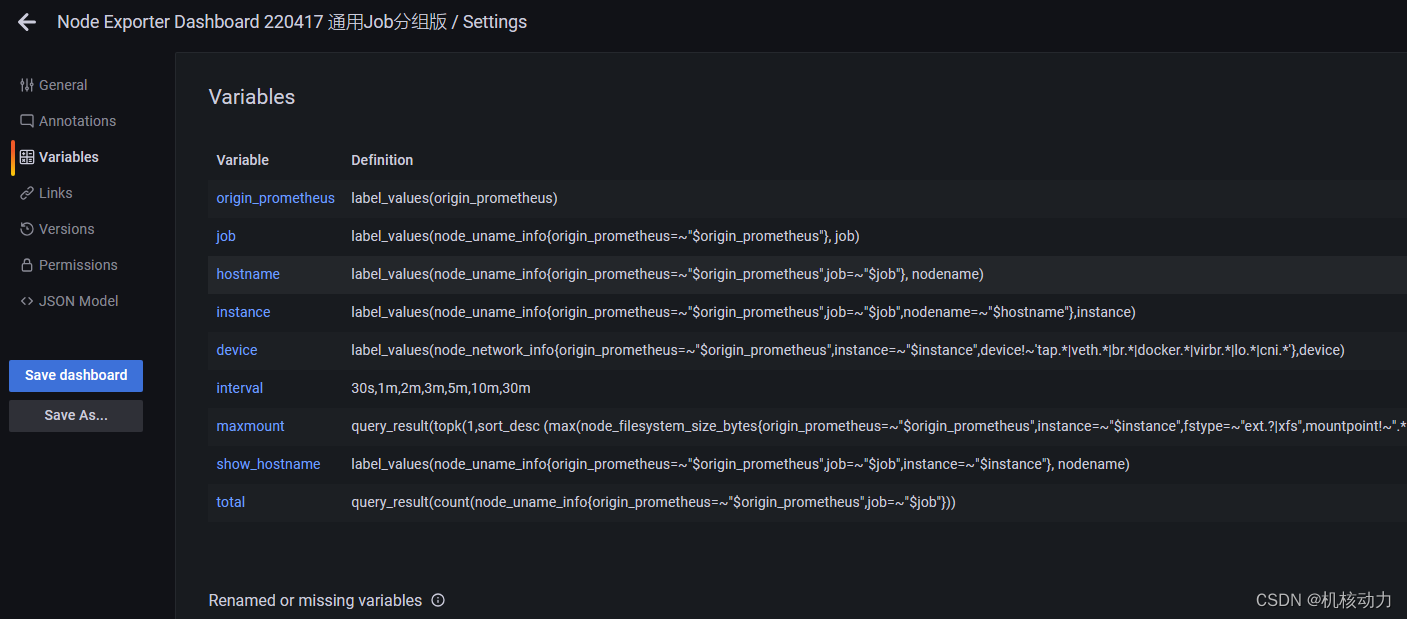Viewport: 1407px width, 619px height.
Task: Edit the hostname variable
Action: (248, 274)
